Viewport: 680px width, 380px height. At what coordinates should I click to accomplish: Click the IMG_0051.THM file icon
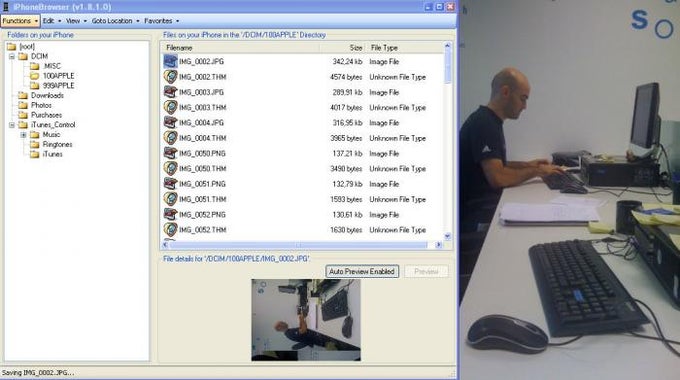(x=170, y=199)
